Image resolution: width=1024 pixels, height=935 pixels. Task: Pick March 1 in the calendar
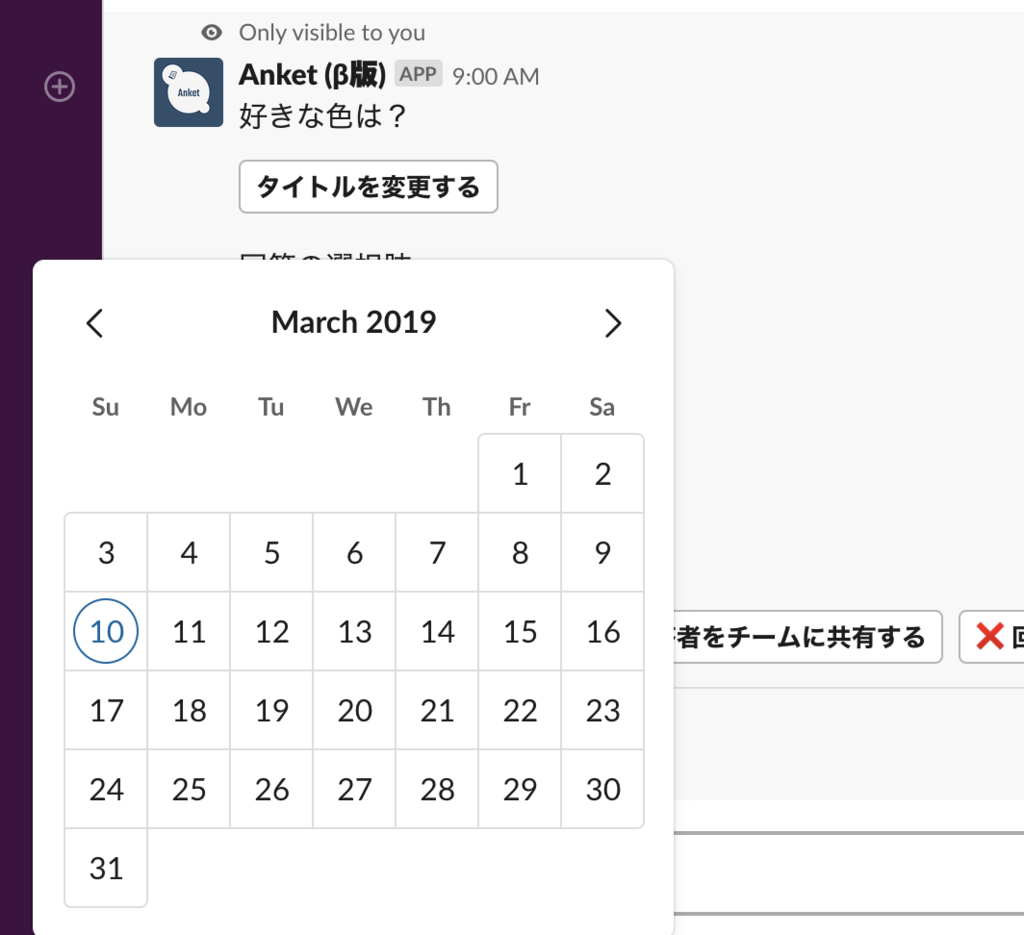(519, 474)
